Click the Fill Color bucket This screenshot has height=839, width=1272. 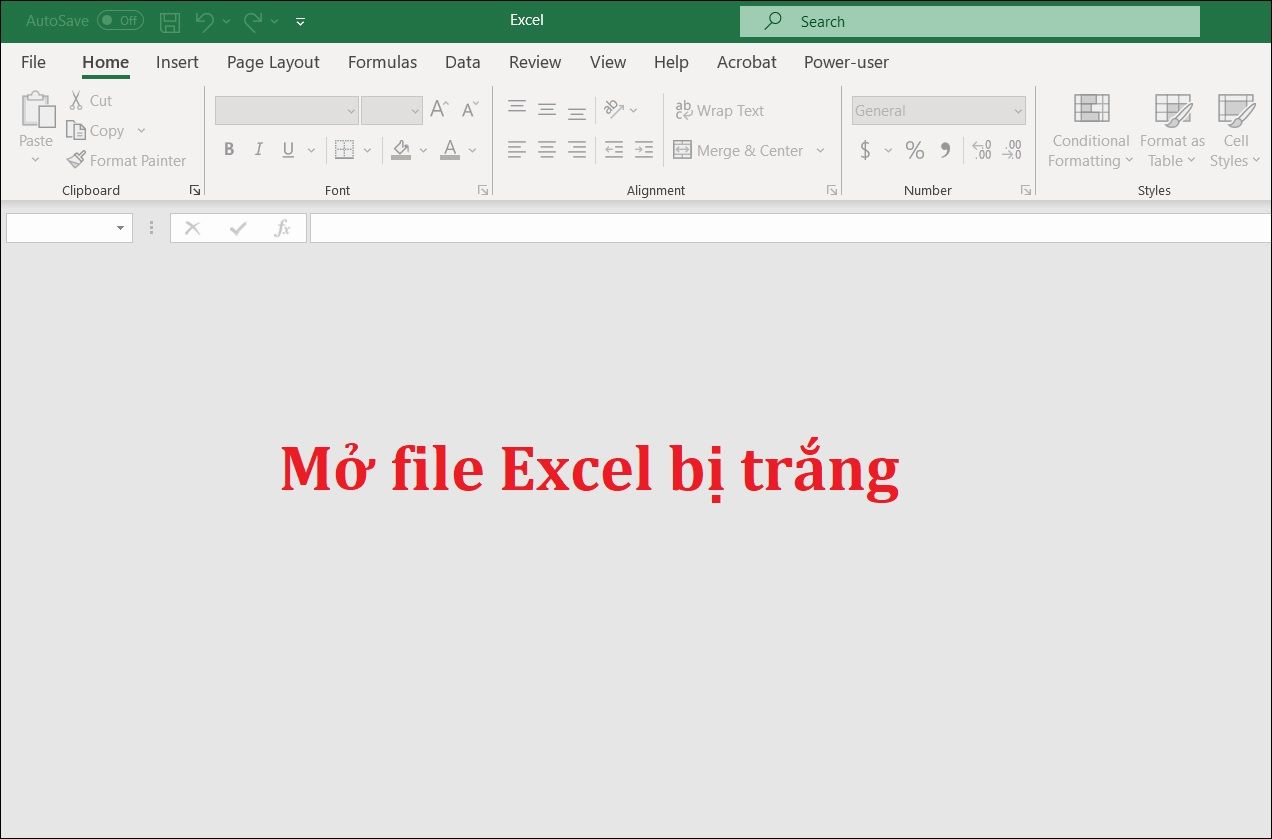coord(401,150)
